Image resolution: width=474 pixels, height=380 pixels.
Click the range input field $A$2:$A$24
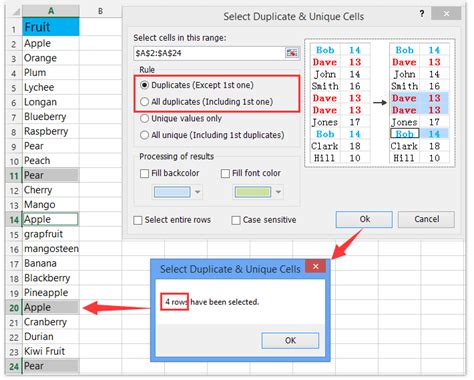point(209,53)
